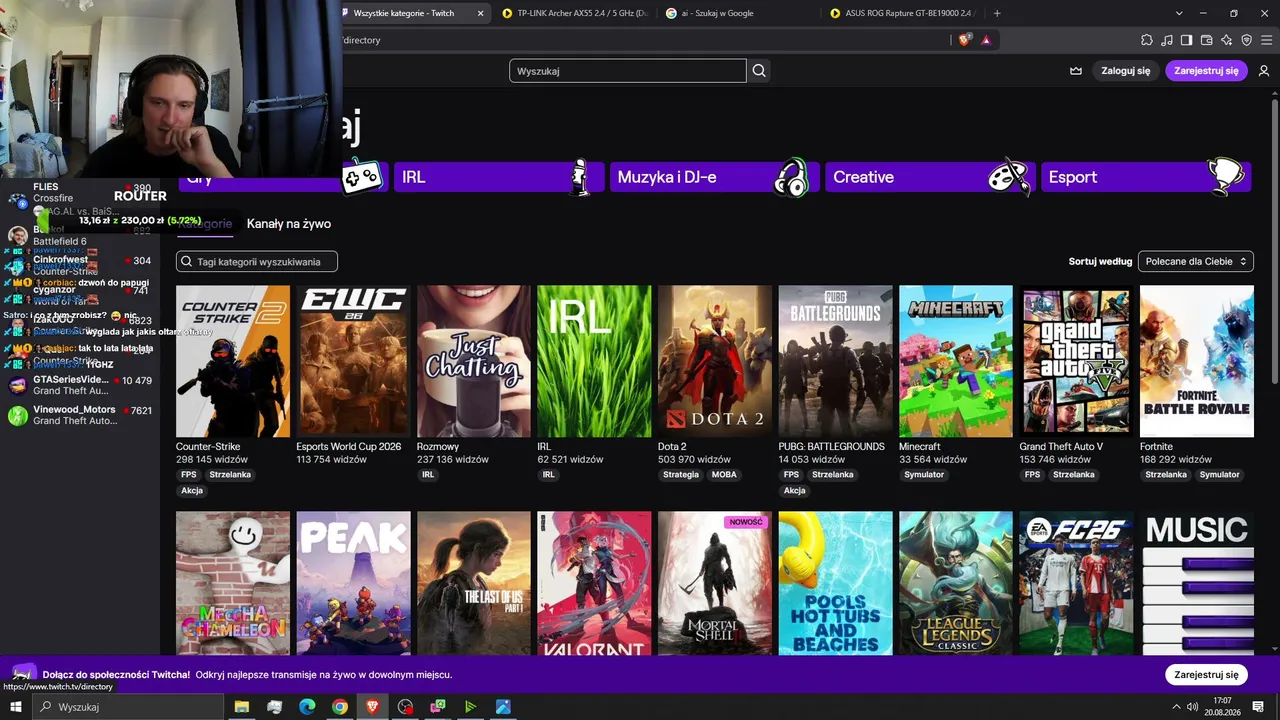The image size is (1280, 720).
Task: Open the Vinewood_Motors channel in sidebar
Action: tap(80, 415)
